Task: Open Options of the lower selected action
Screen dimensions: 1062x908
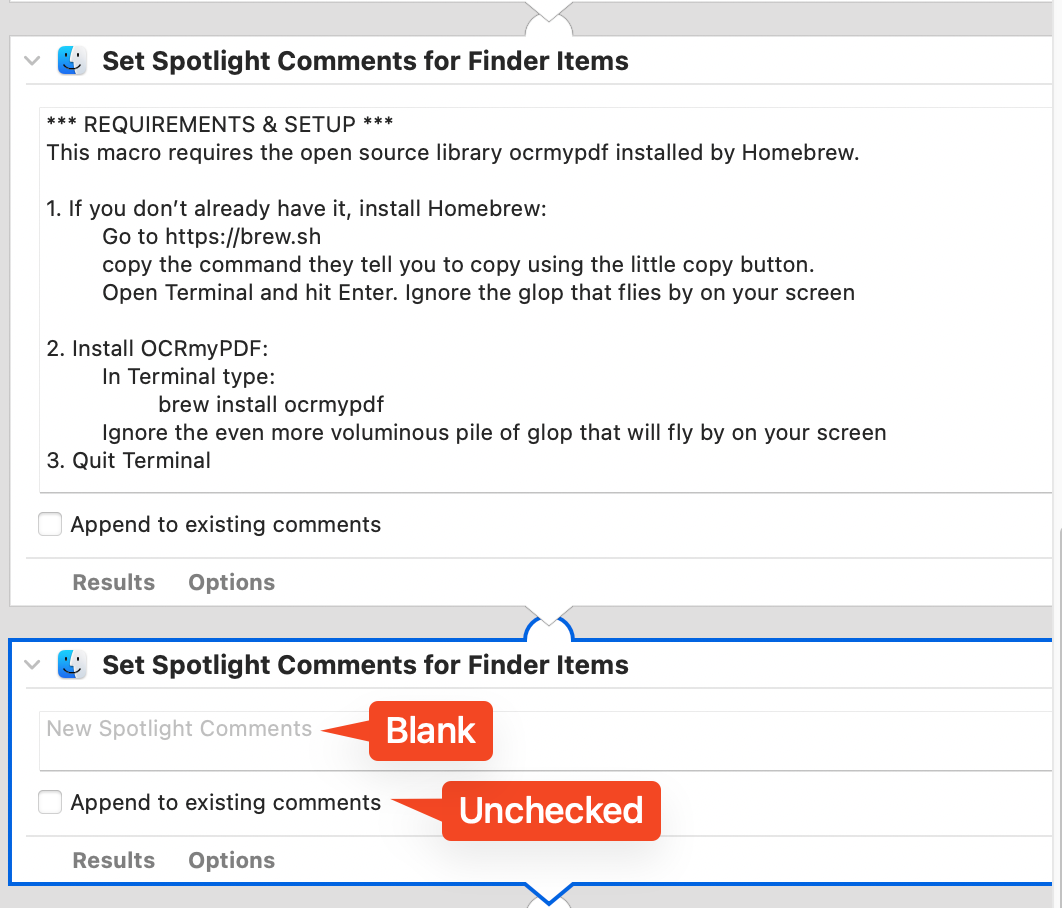Action: point(231,860)
